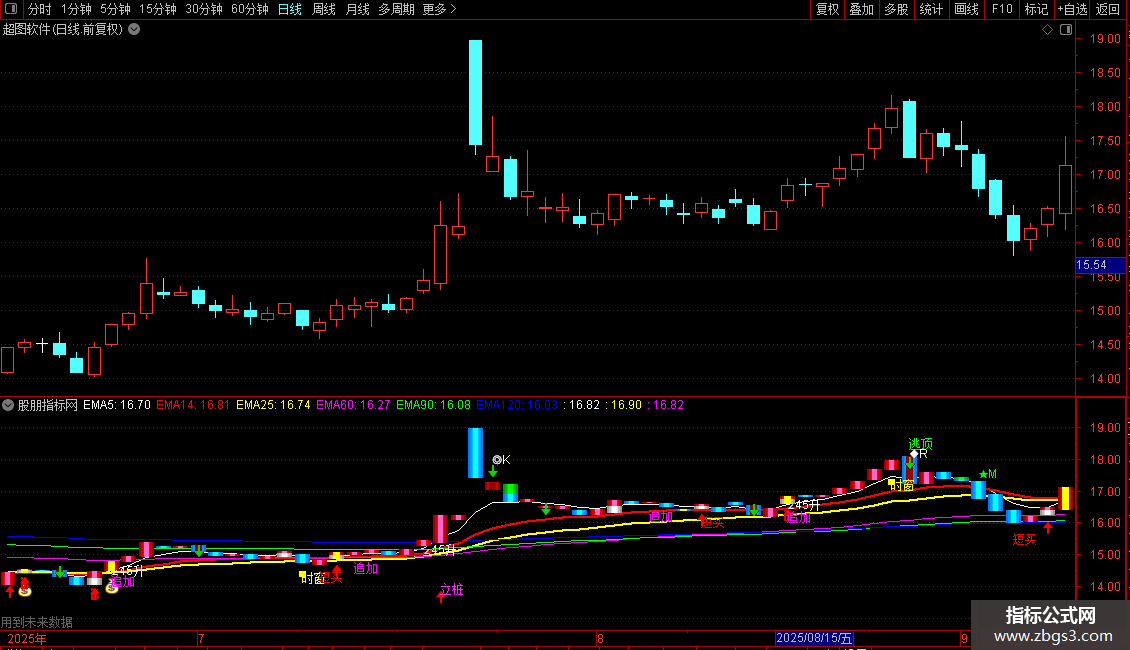The height and width of the screenshot is (650, 1130).
Task: Click the 返回 back button
Action: pyautogui.click(x=1108, y=9)
